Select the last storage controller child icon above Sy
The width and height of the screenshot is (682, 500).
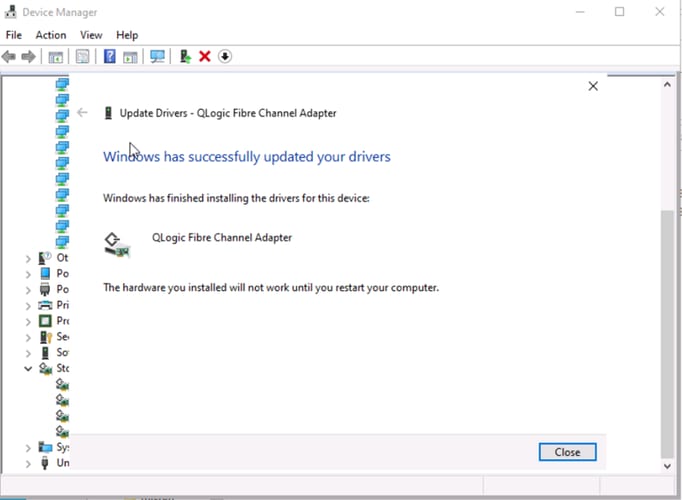[63, 431]
